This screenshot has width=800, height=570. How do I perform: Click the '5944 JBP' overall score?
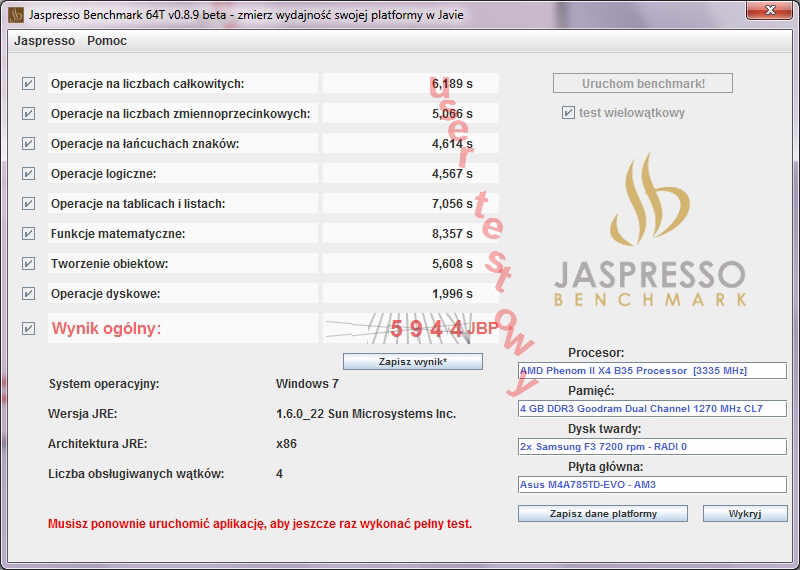(x=444, y=328)
